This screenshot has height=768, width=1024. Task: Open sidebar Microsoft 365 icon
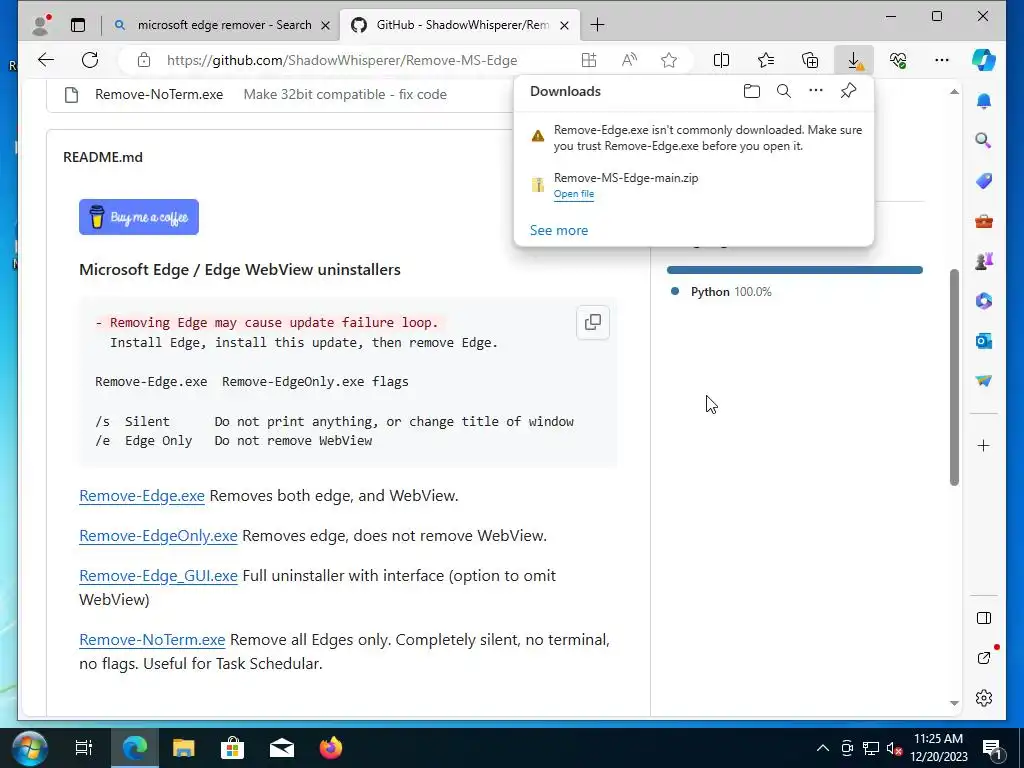984,300
